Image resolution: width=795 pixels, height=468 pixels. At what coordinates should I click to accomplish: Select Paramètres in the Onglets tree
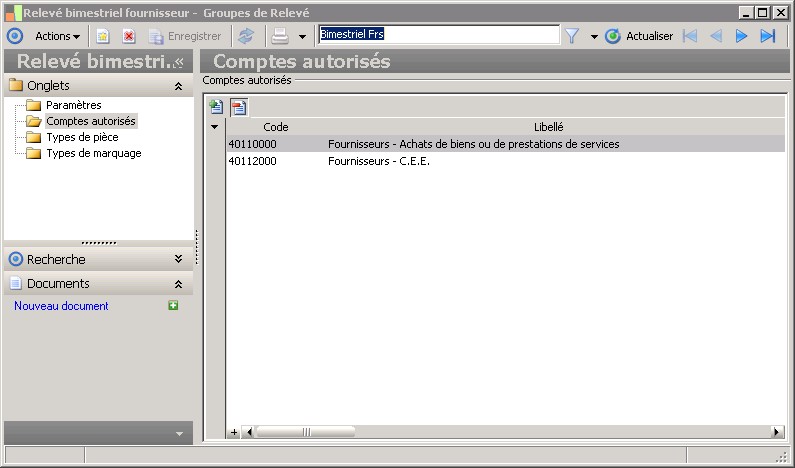click(74, 105)
